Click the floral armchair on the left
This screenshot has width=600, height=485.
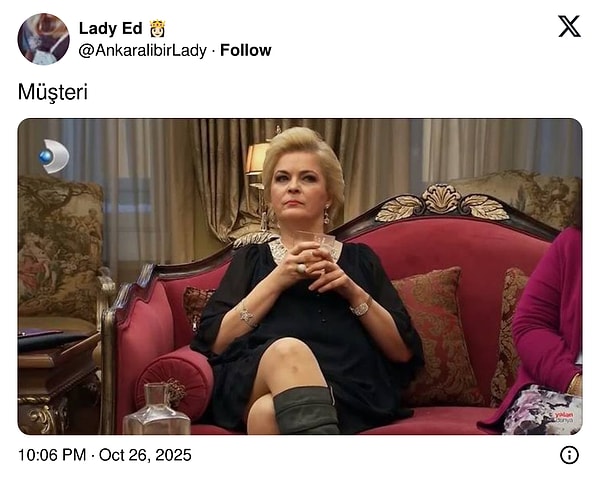click(x=59, y=253)
